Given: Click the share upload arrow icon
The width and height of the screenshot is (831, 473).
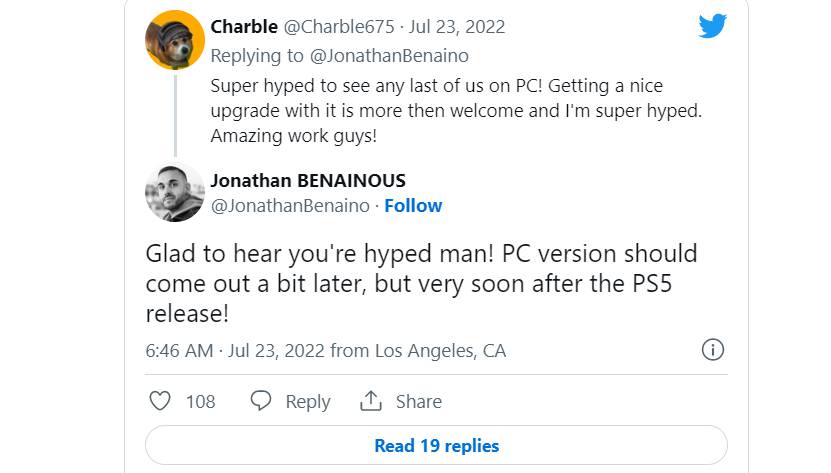Looking at the screenshot, I should pyautogui.click(x=372, y=401).
